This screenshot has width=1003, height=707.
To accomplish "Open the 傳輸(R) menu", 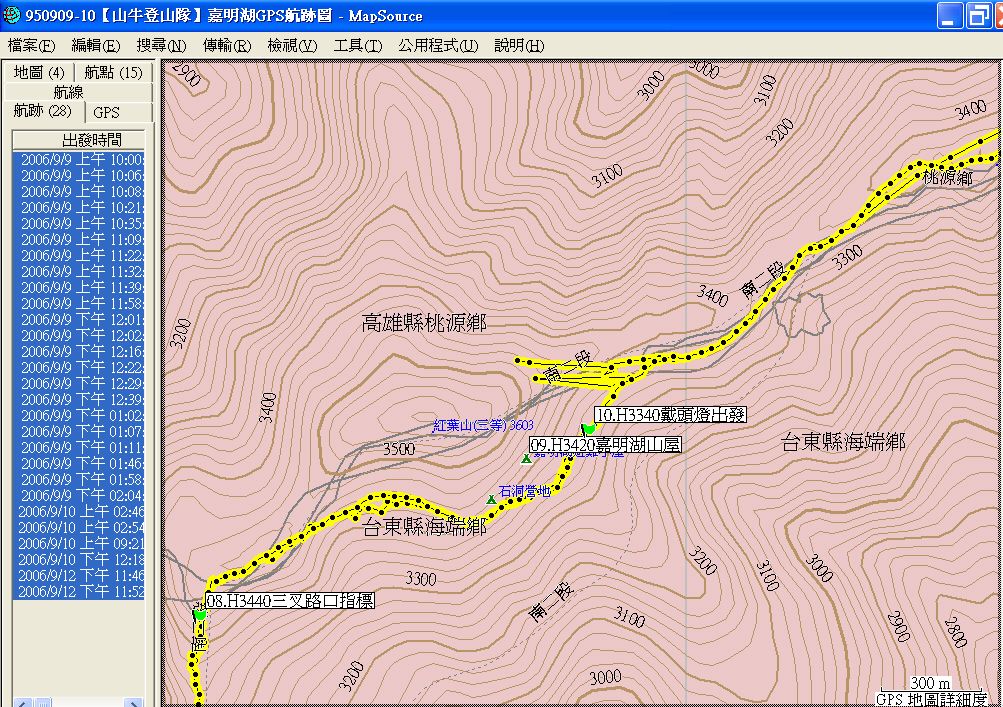I will (x=227, y=45).
